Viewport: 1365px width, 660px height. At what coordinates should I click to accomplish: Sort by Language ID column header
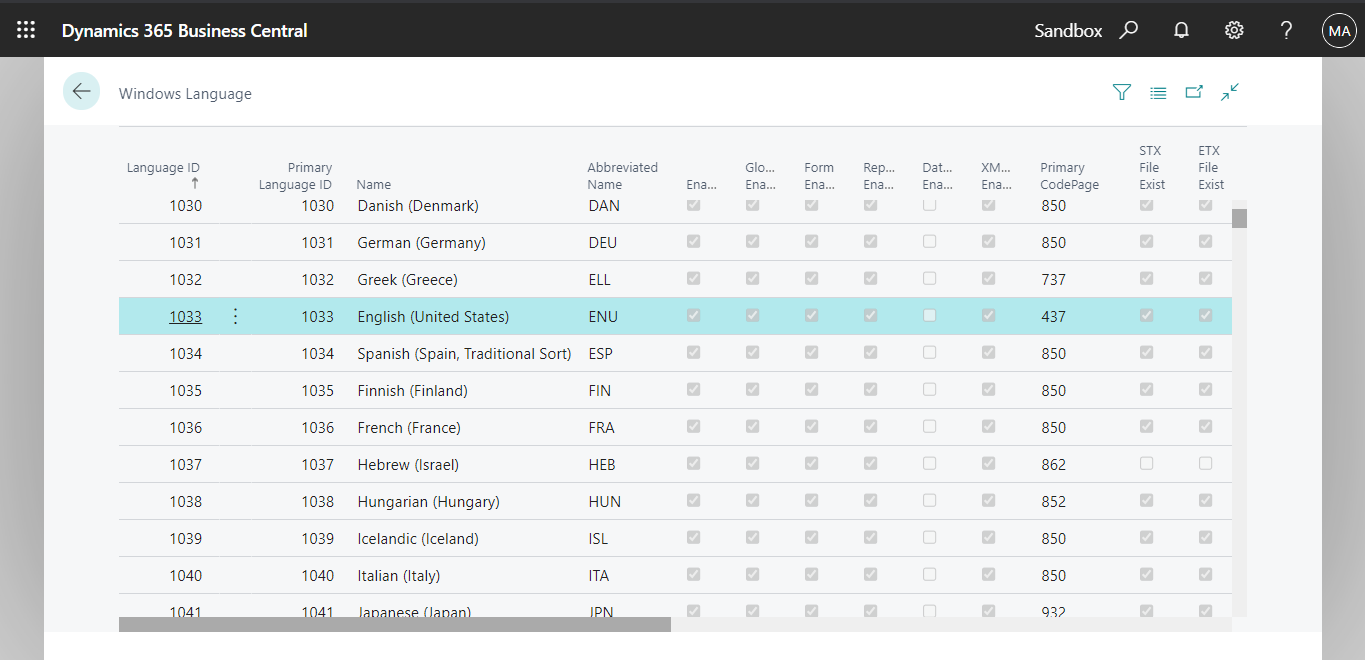[163, 168]
